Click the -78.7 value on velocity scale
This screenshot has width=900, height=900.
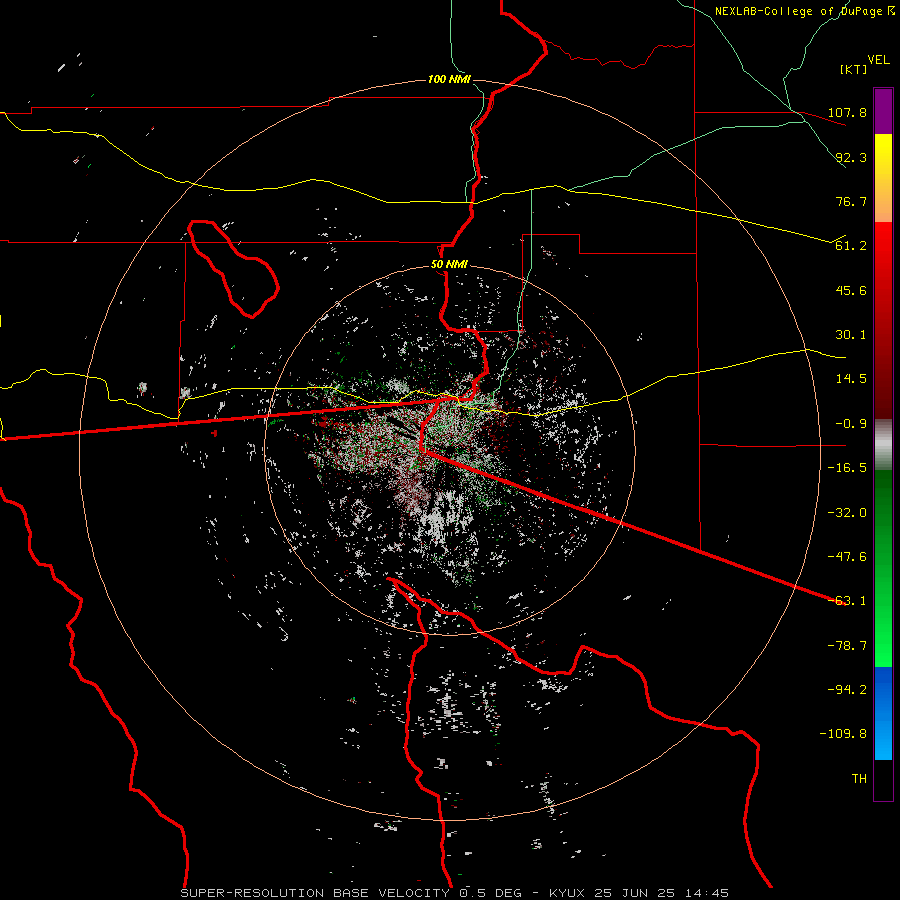coord(847,646)
